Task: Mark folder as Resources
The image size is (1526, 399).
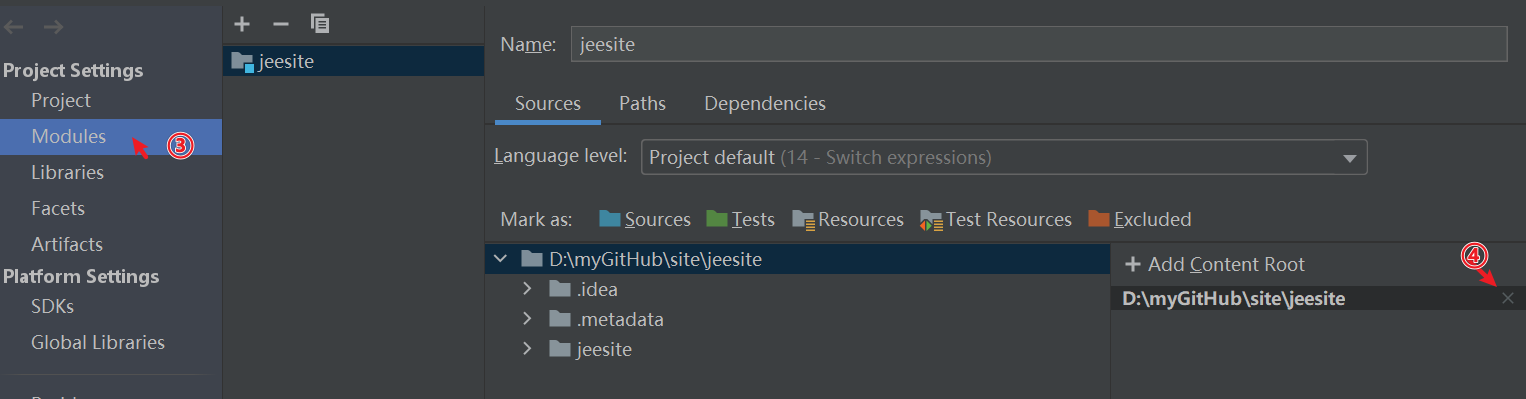Action: pos(848,219)
